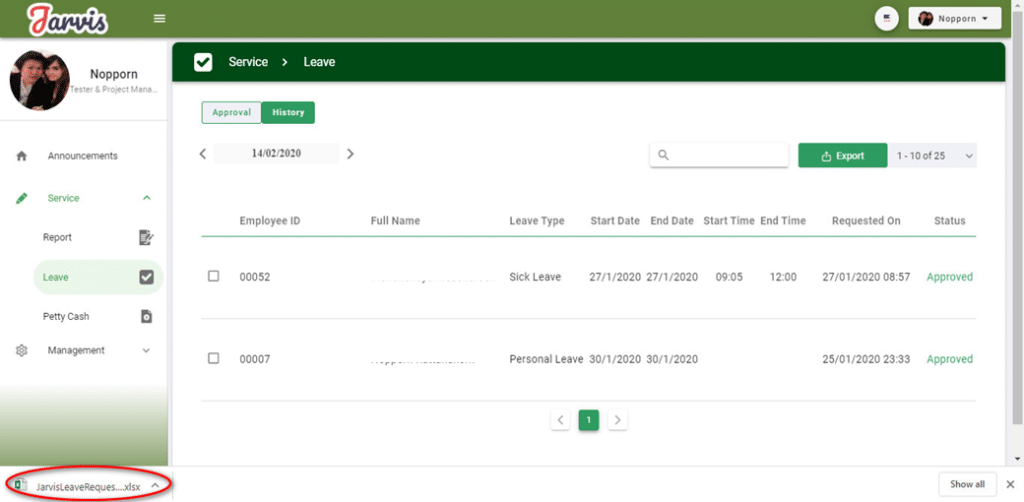Click the Petty Cash icon
The width and height of the screenshot is (1024, 502).
tap(146, 316)
